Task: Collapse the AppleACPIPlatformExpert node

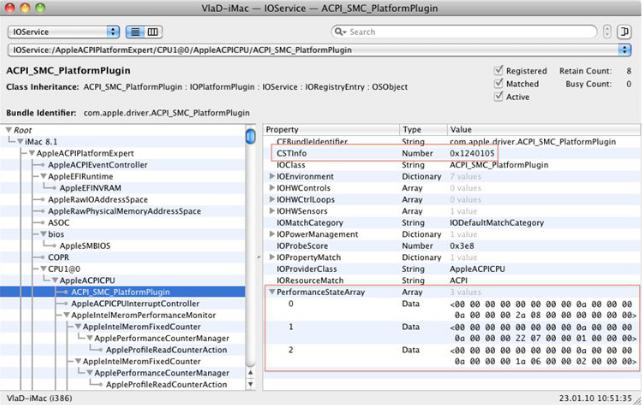Action: (x=32, y=153)
